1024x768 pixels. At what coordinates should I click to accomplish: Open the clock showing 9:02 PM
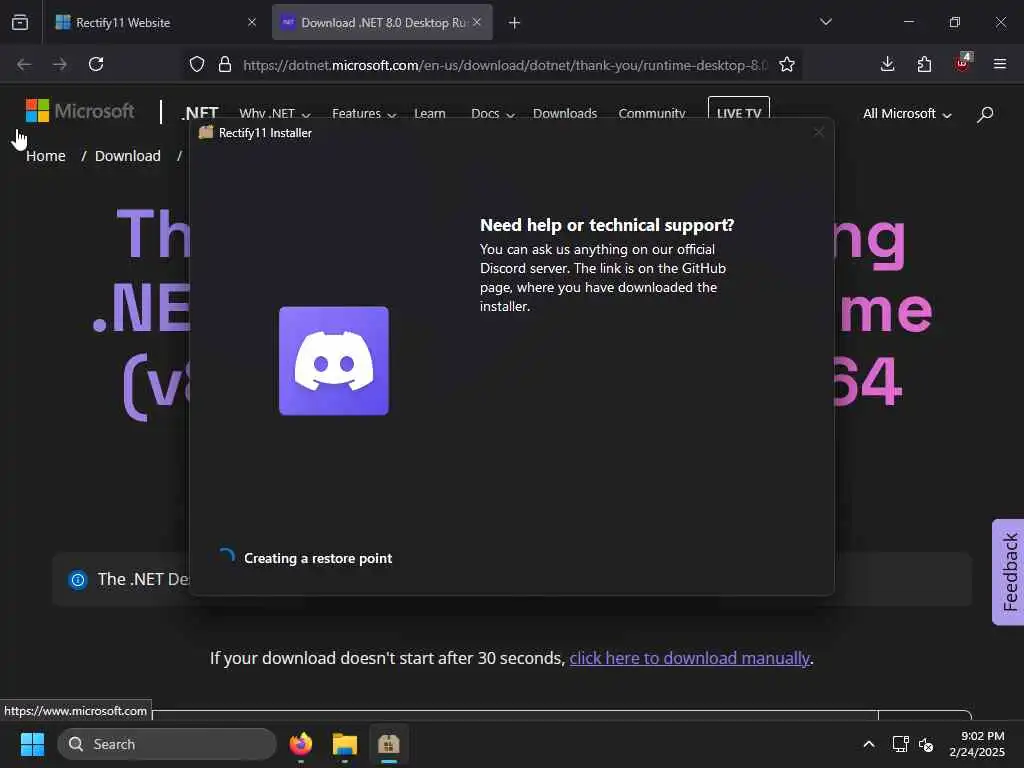click(x=976, y=744)
